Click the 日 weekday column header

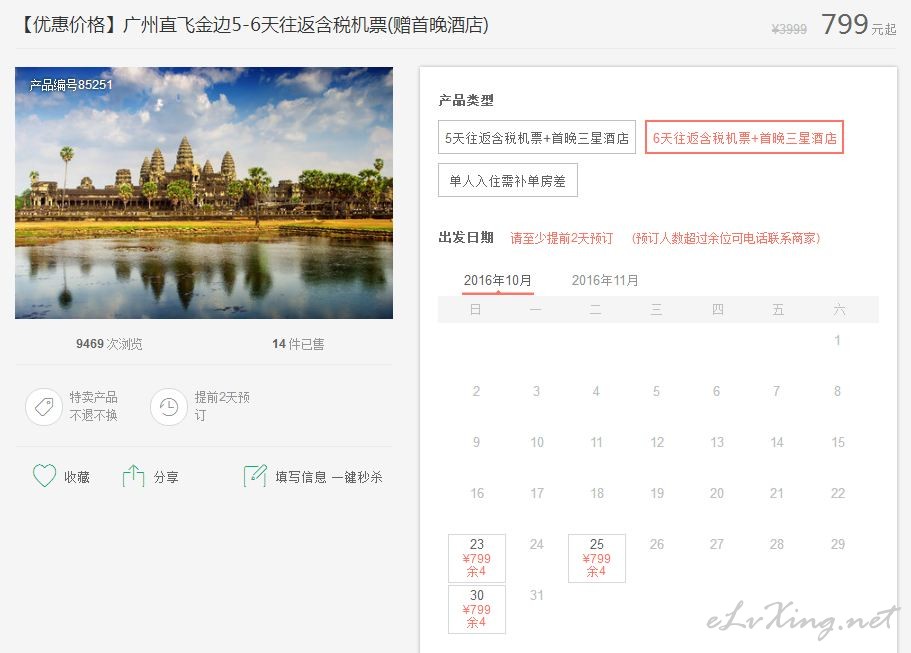click(475, 309)
